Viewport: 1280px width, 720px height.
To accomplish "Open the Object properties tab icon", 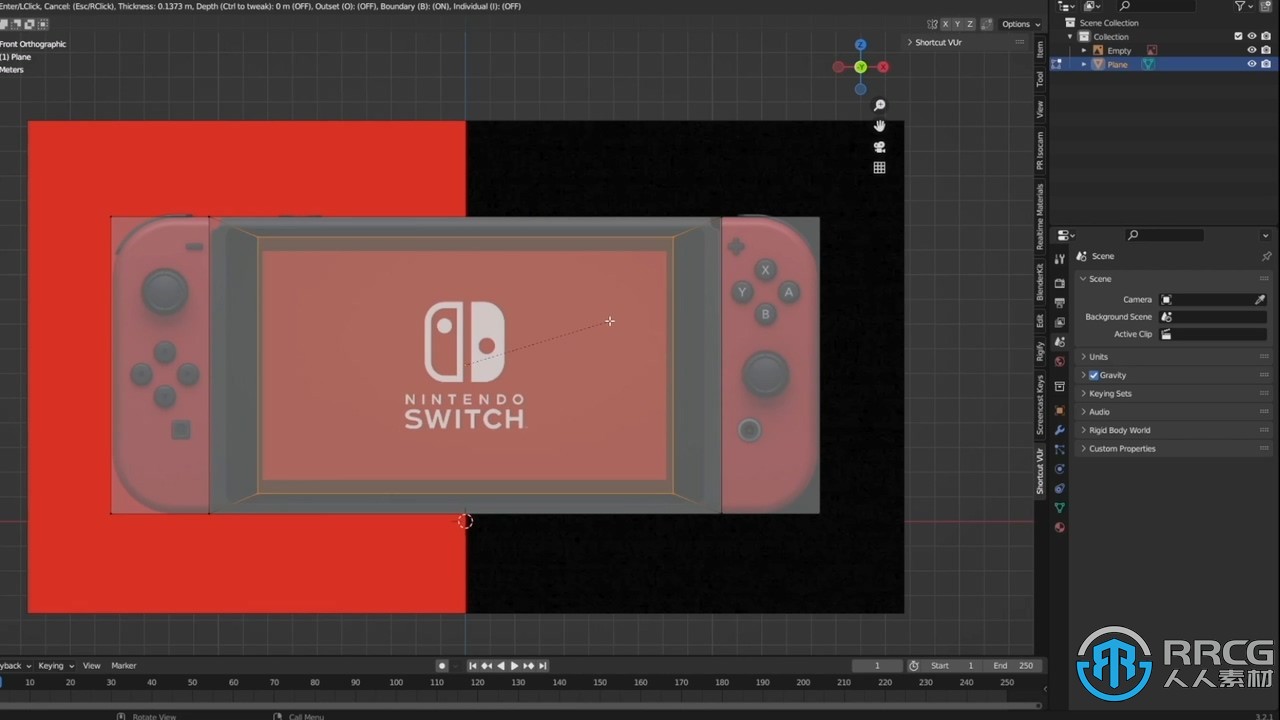I will [1060, 410].
